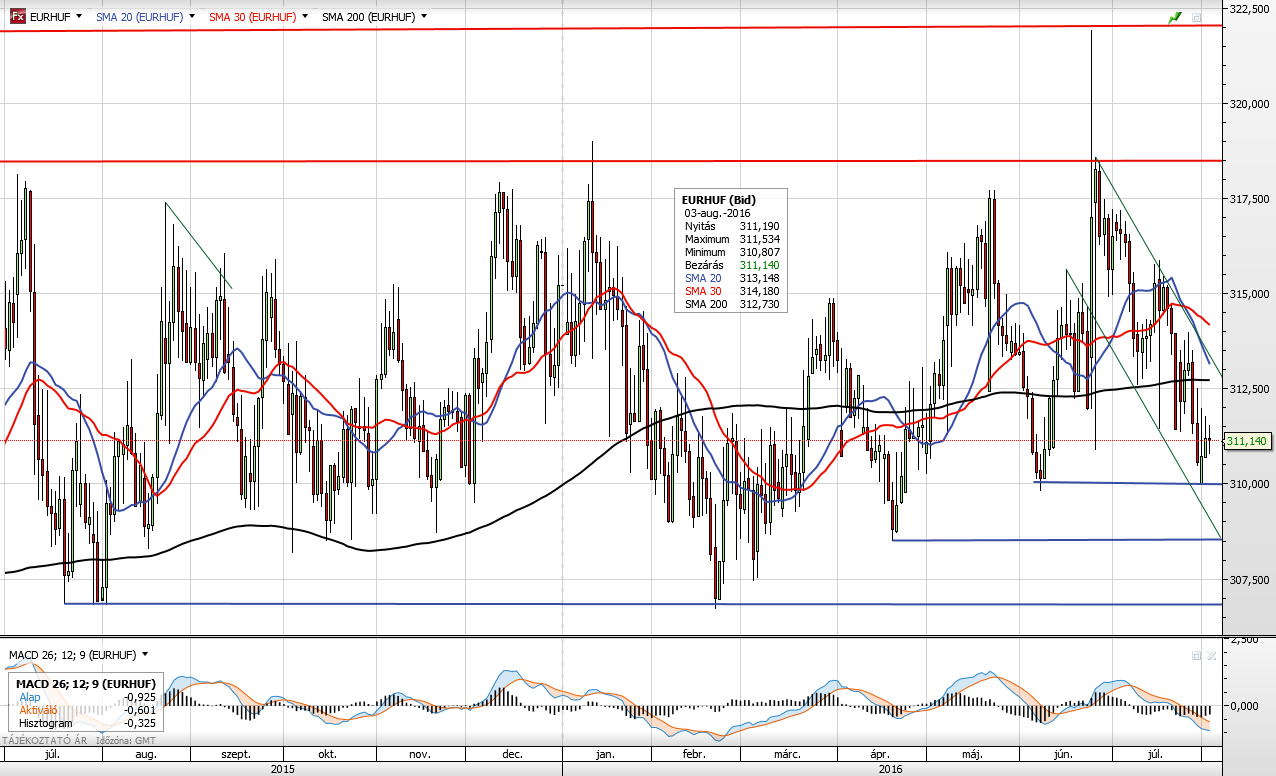1276x776 pixels.
Task: Click the 'TÁJÉKOZTATÓ ÁR' indicative price label
Action: [46, 740]
